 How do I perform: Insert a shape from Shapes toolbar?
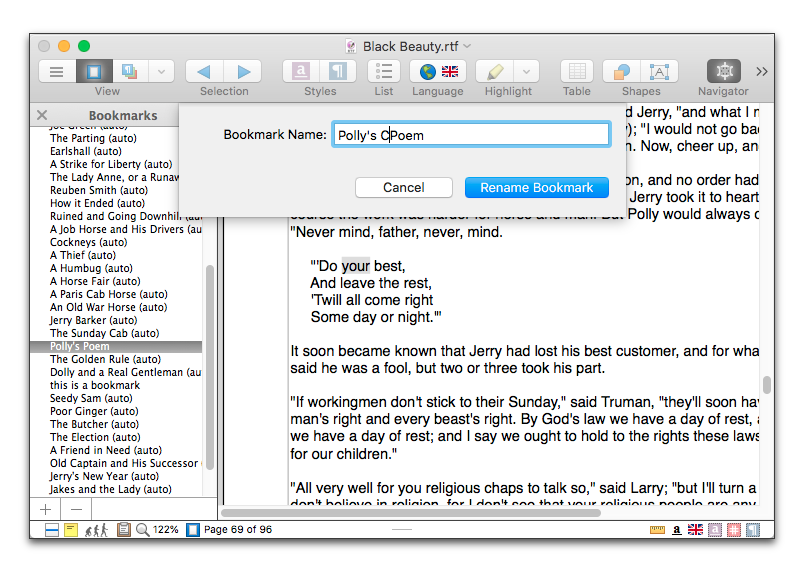click(x=622, y=71)
